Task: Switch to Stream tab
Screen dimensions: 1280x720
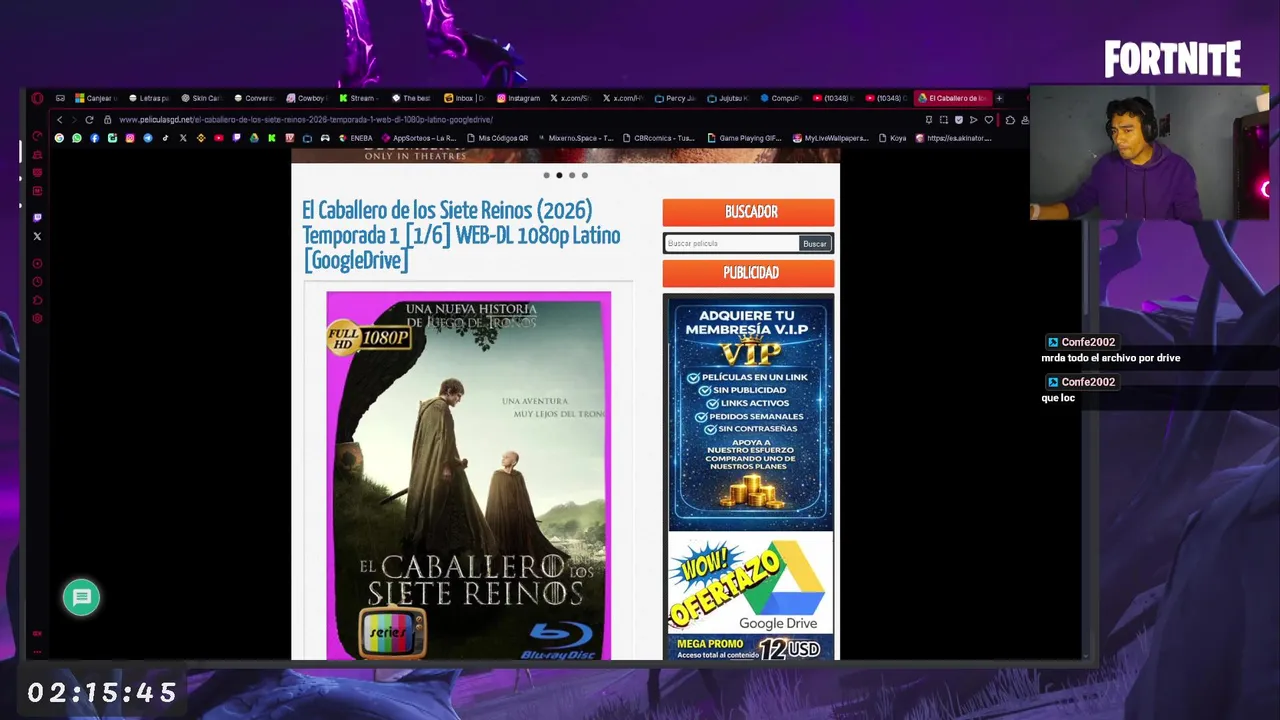Action: pos(359,98)
